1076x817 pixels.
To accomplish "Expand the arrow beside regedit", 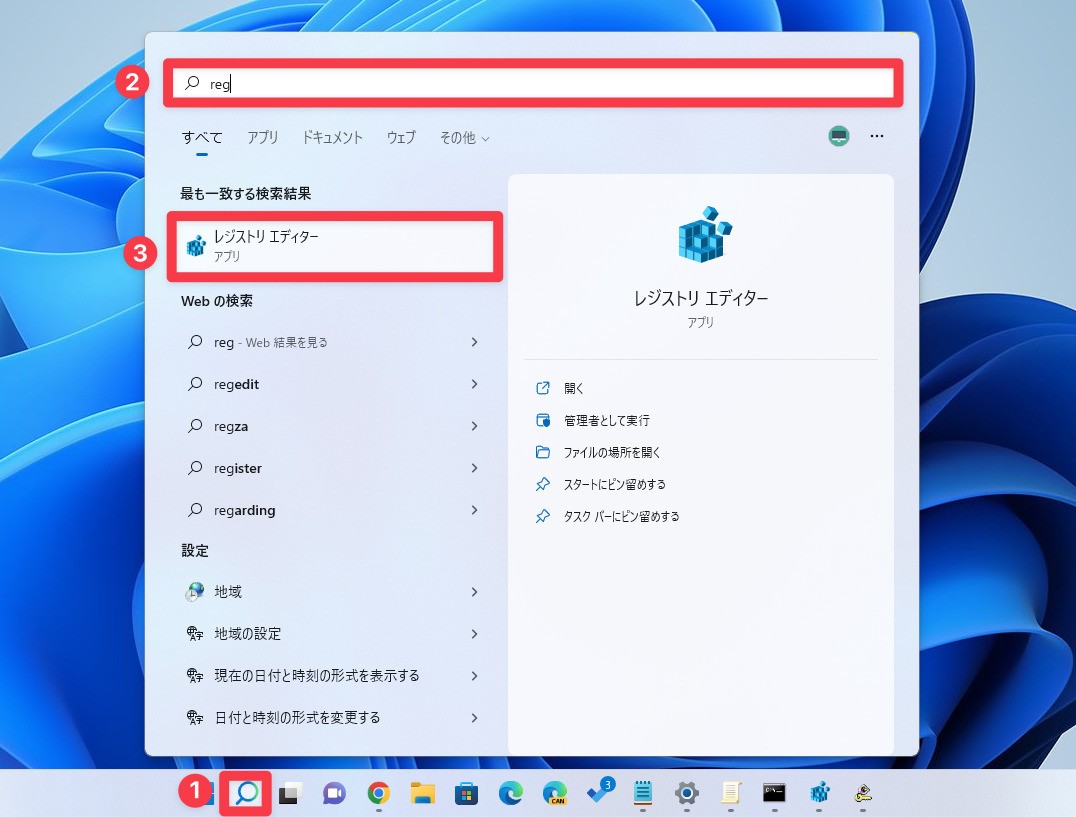I will point(474,383).
